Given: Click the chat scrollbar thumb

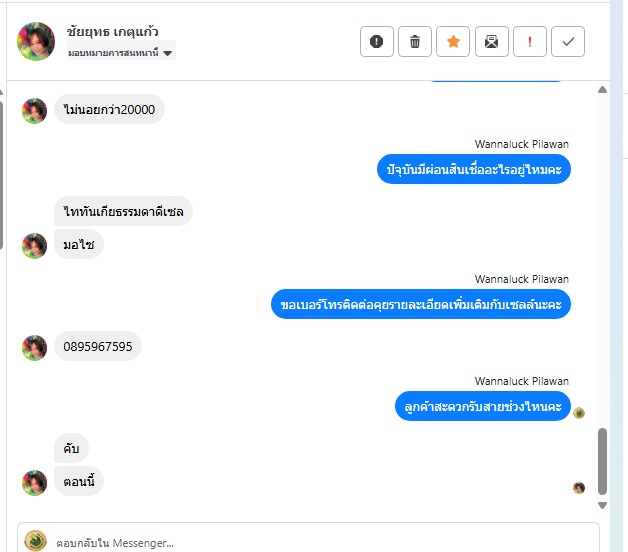Looking at the screenshot, I should (602, 461).
